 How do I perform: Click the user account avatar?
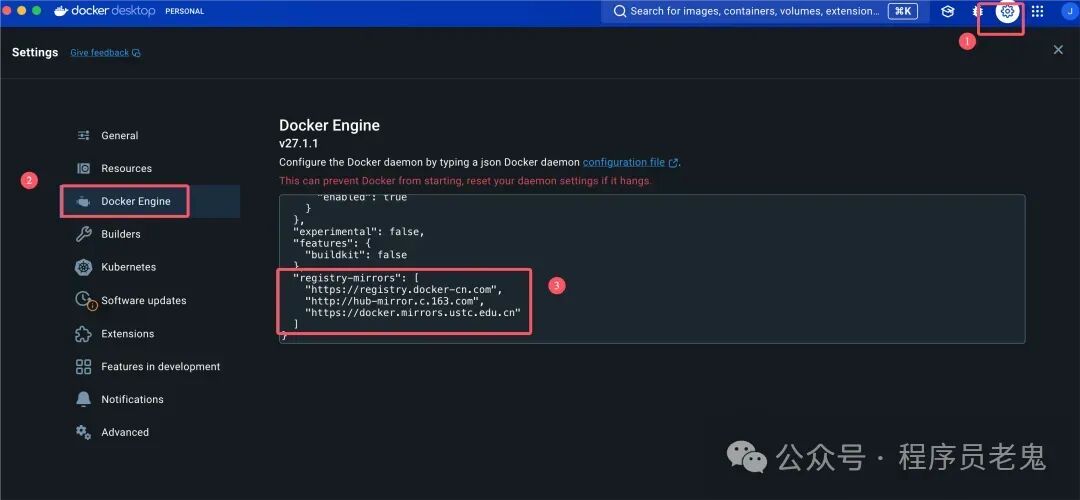(x=1070, y=12)
